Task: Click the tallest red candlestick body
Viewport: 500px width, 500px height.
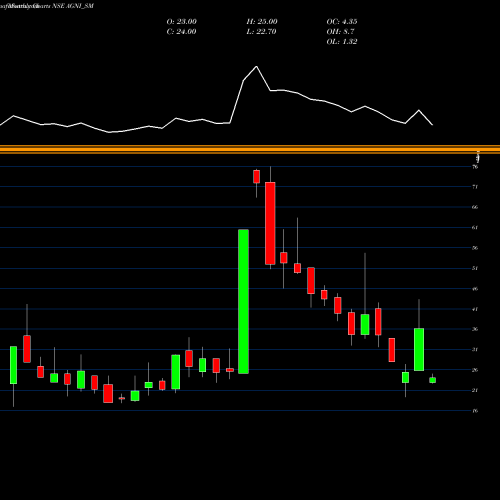Action: click(270, 223)
